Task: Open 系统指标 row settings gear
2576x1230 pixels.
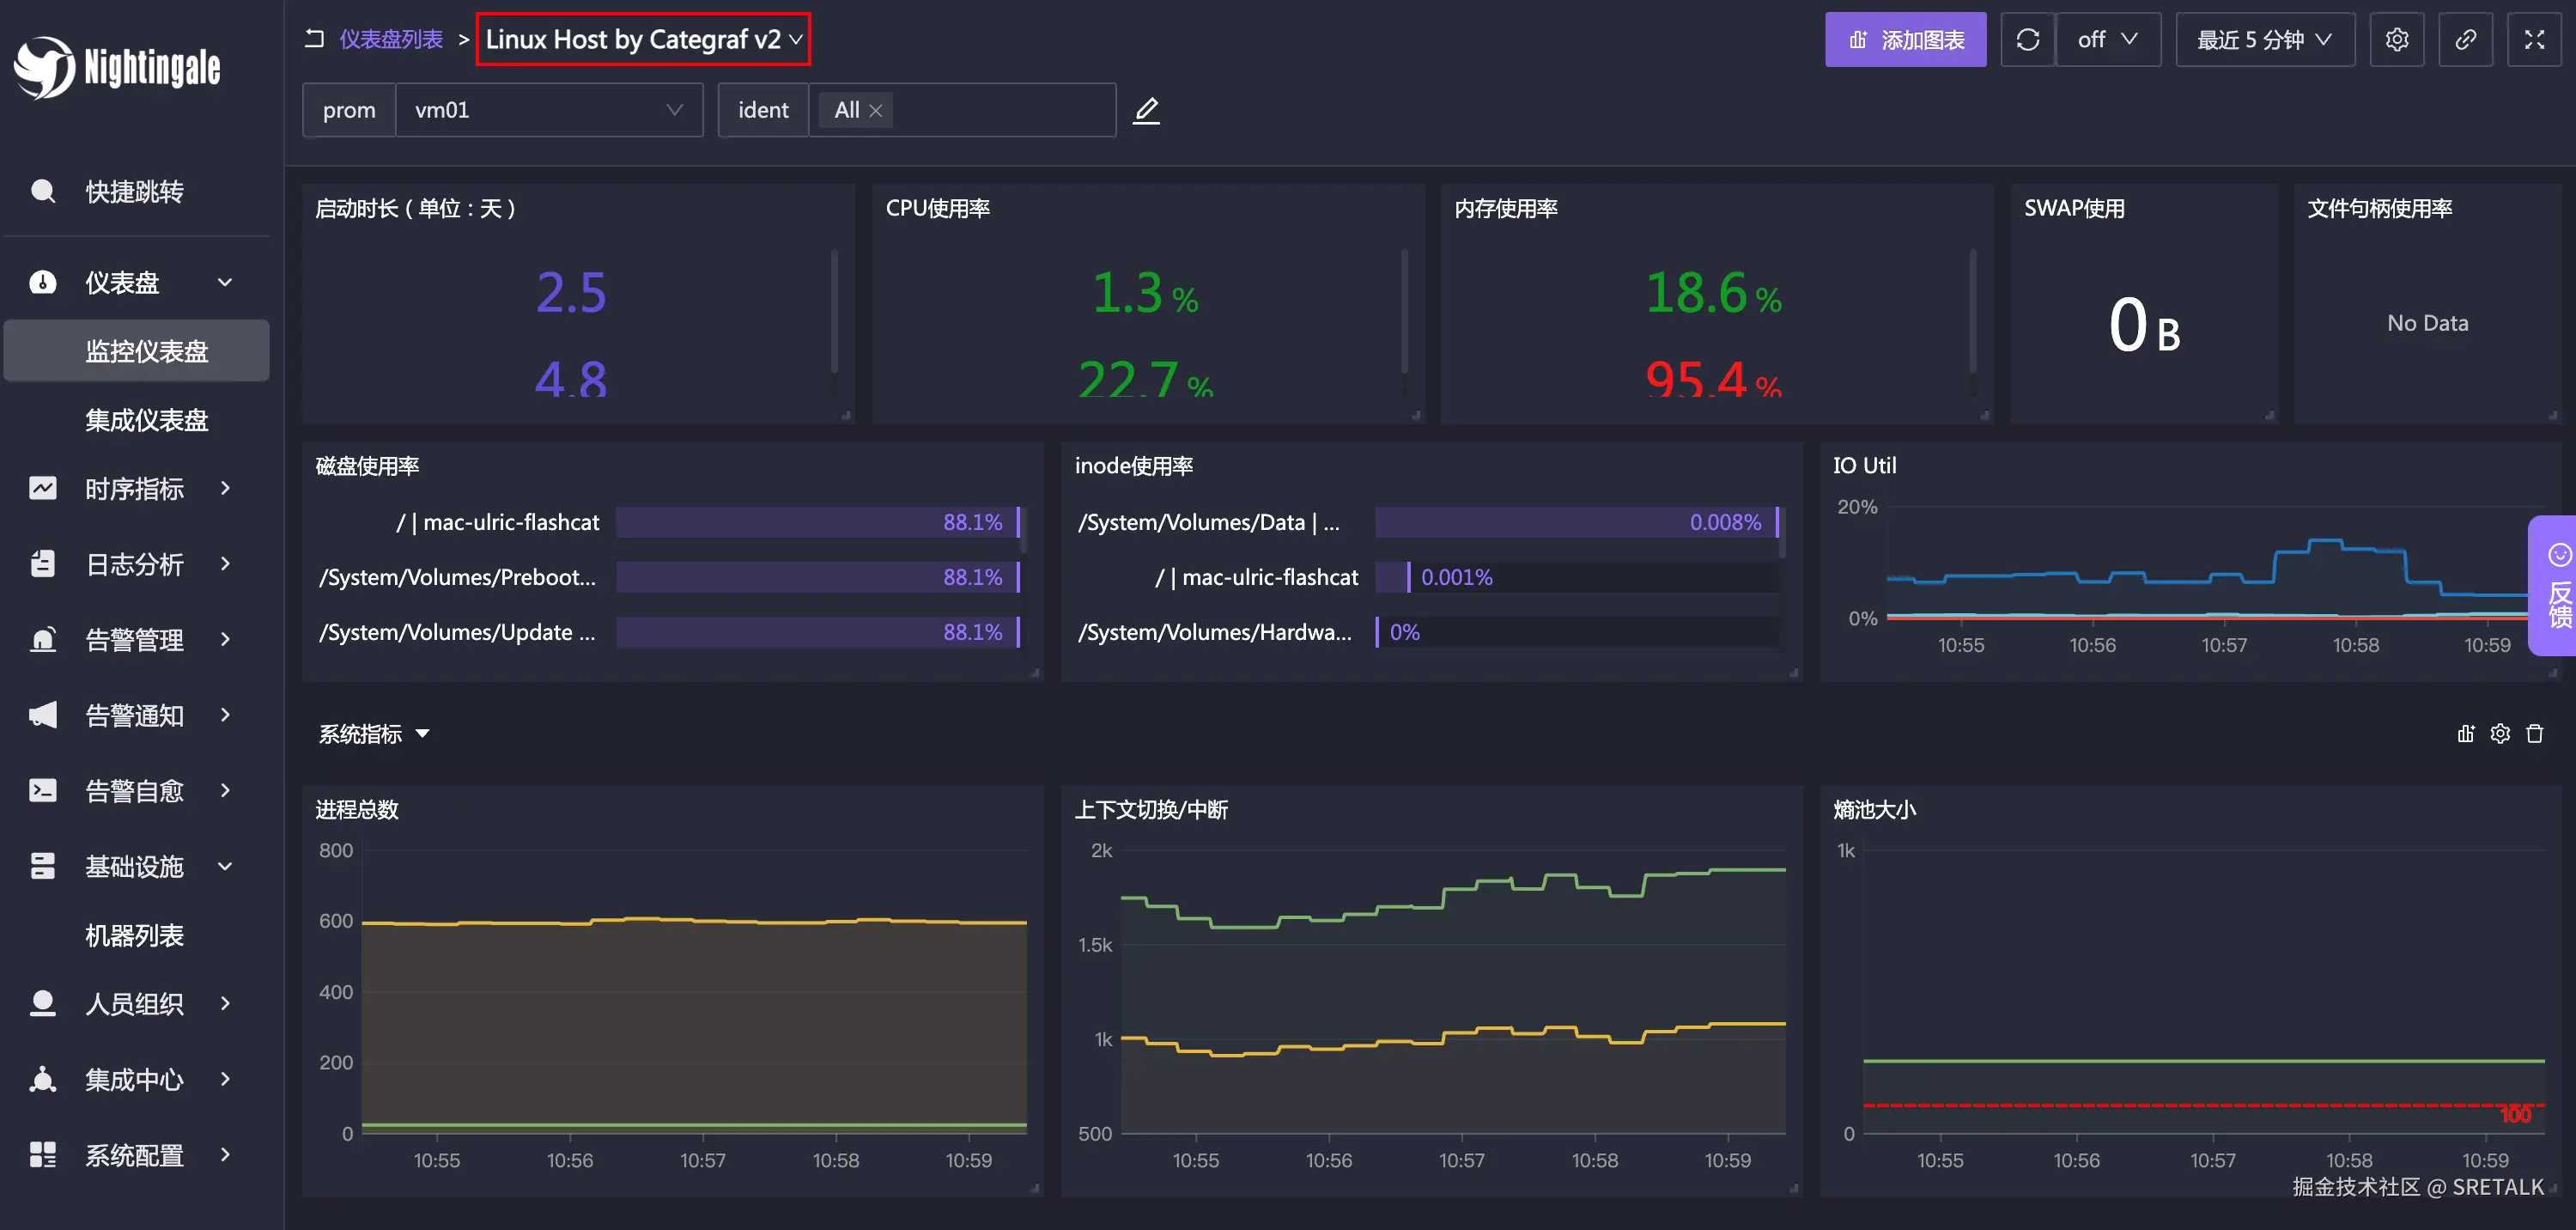Action: [x=2500, y=734]
